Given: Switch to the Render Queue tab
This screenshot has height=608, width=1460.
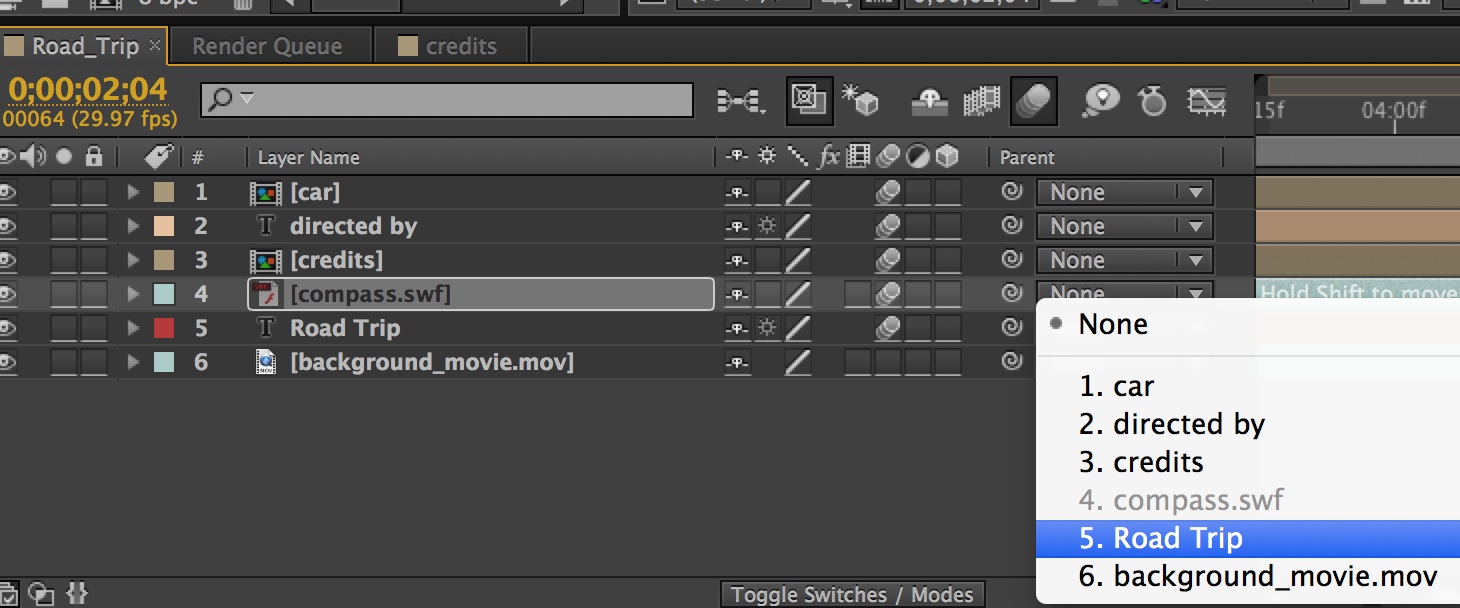Looking at the screenshot, I should (x=267, y=46).
